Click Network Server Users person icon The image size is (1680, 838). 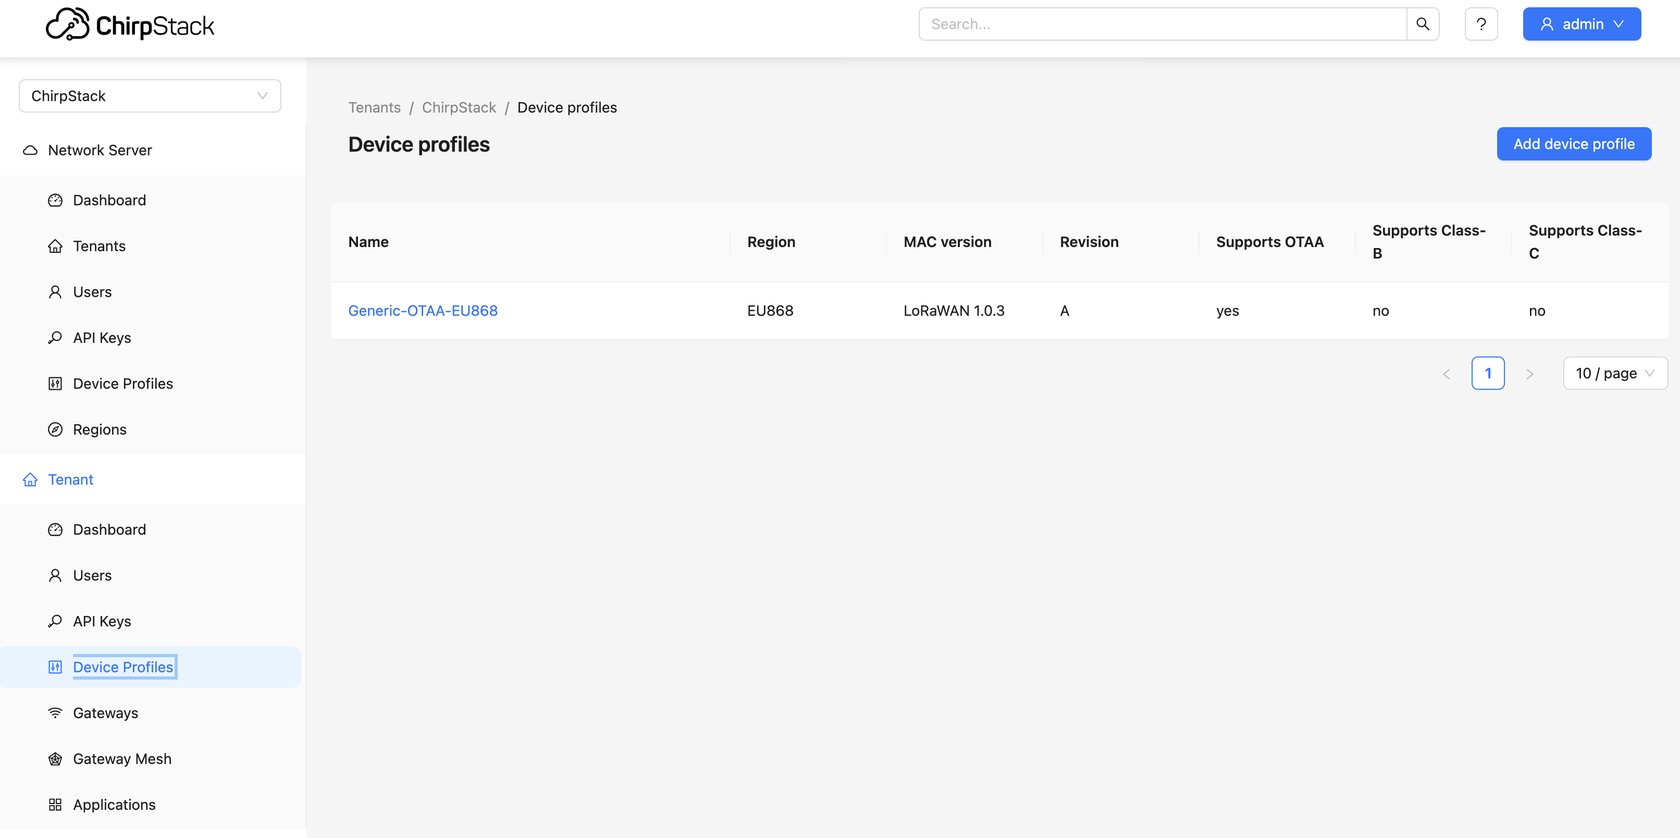point(55,292)
